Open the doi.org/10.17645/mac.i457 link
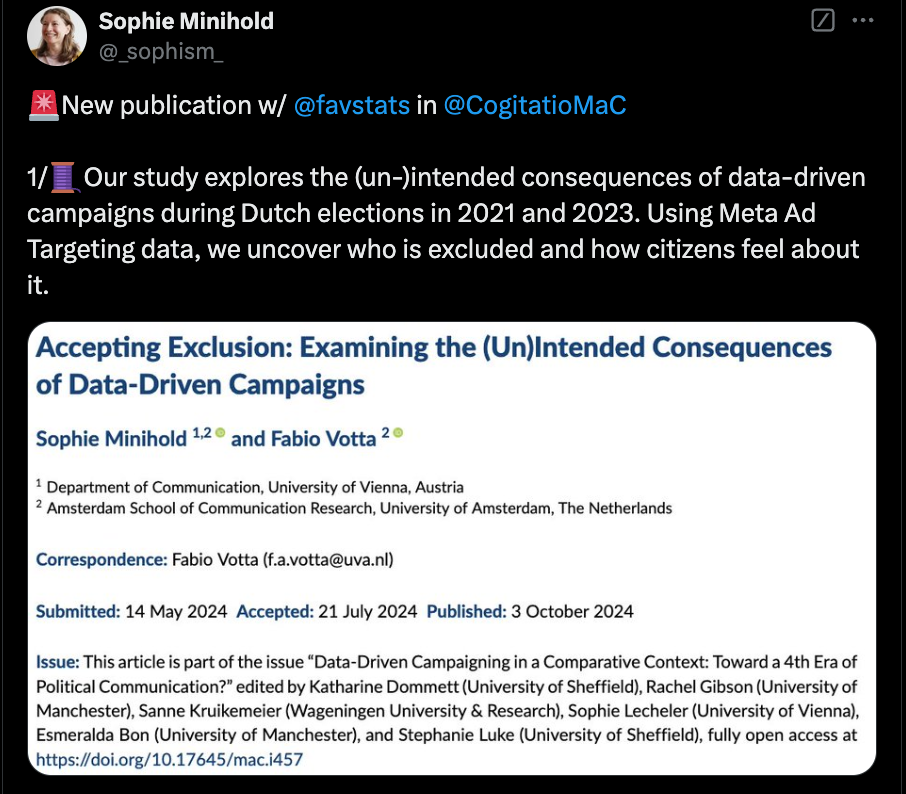 click(x=169, y=759)
